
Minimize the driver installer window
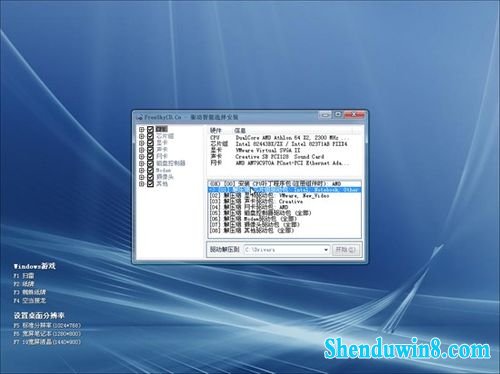pos(325,115)
